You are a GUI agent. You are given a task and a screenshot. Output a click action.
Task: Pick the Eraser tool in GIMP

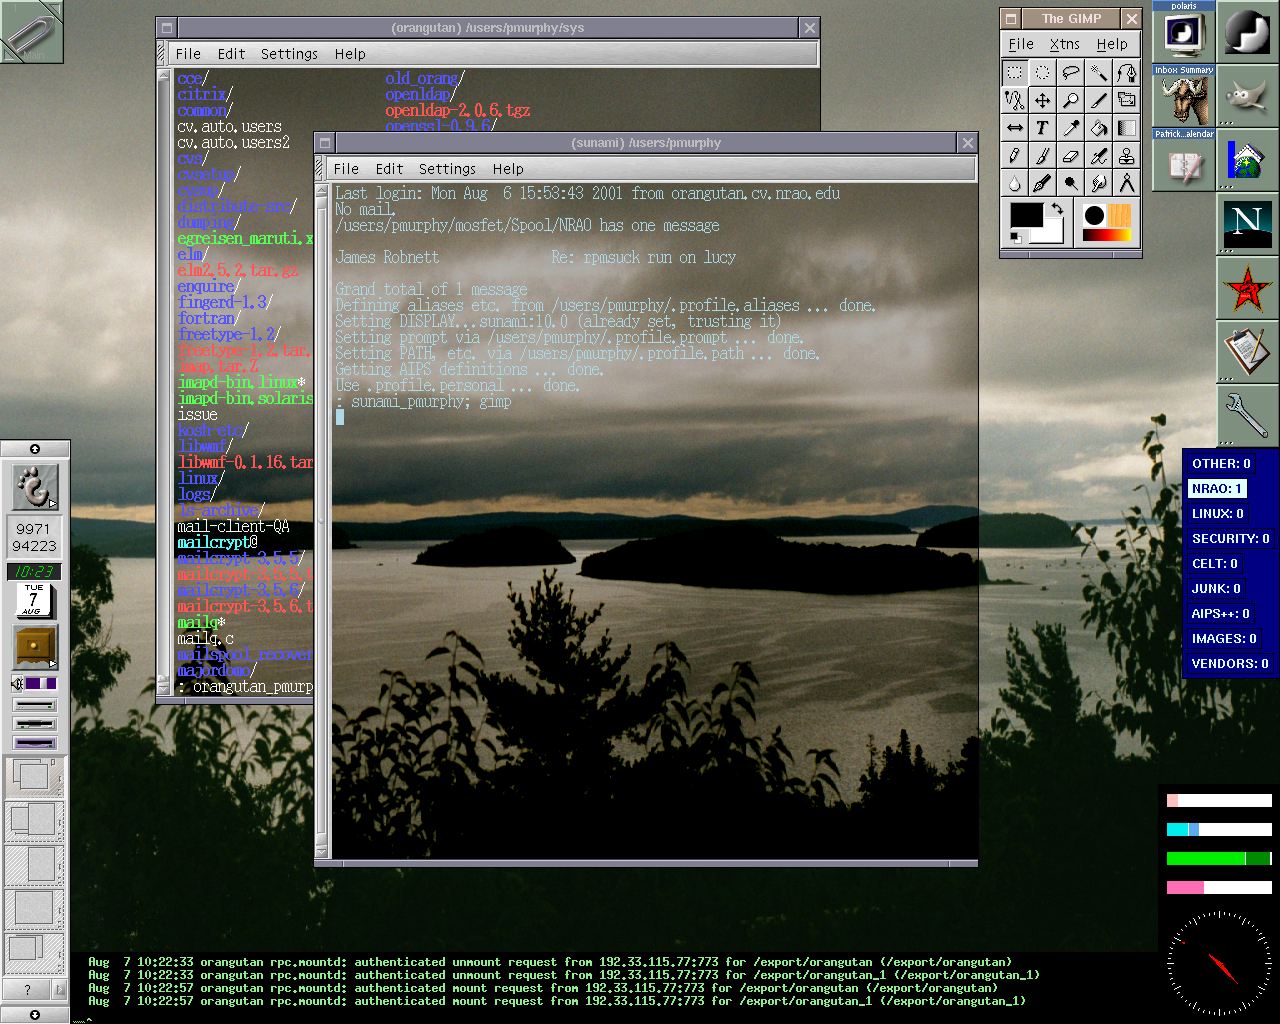(1070, 156)
